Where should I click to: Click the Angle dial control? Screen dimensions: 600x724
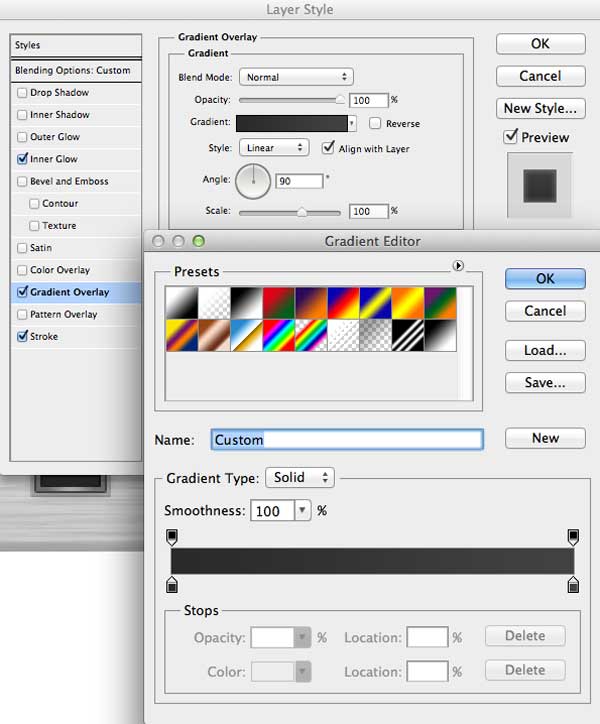(x=253, y=181)
